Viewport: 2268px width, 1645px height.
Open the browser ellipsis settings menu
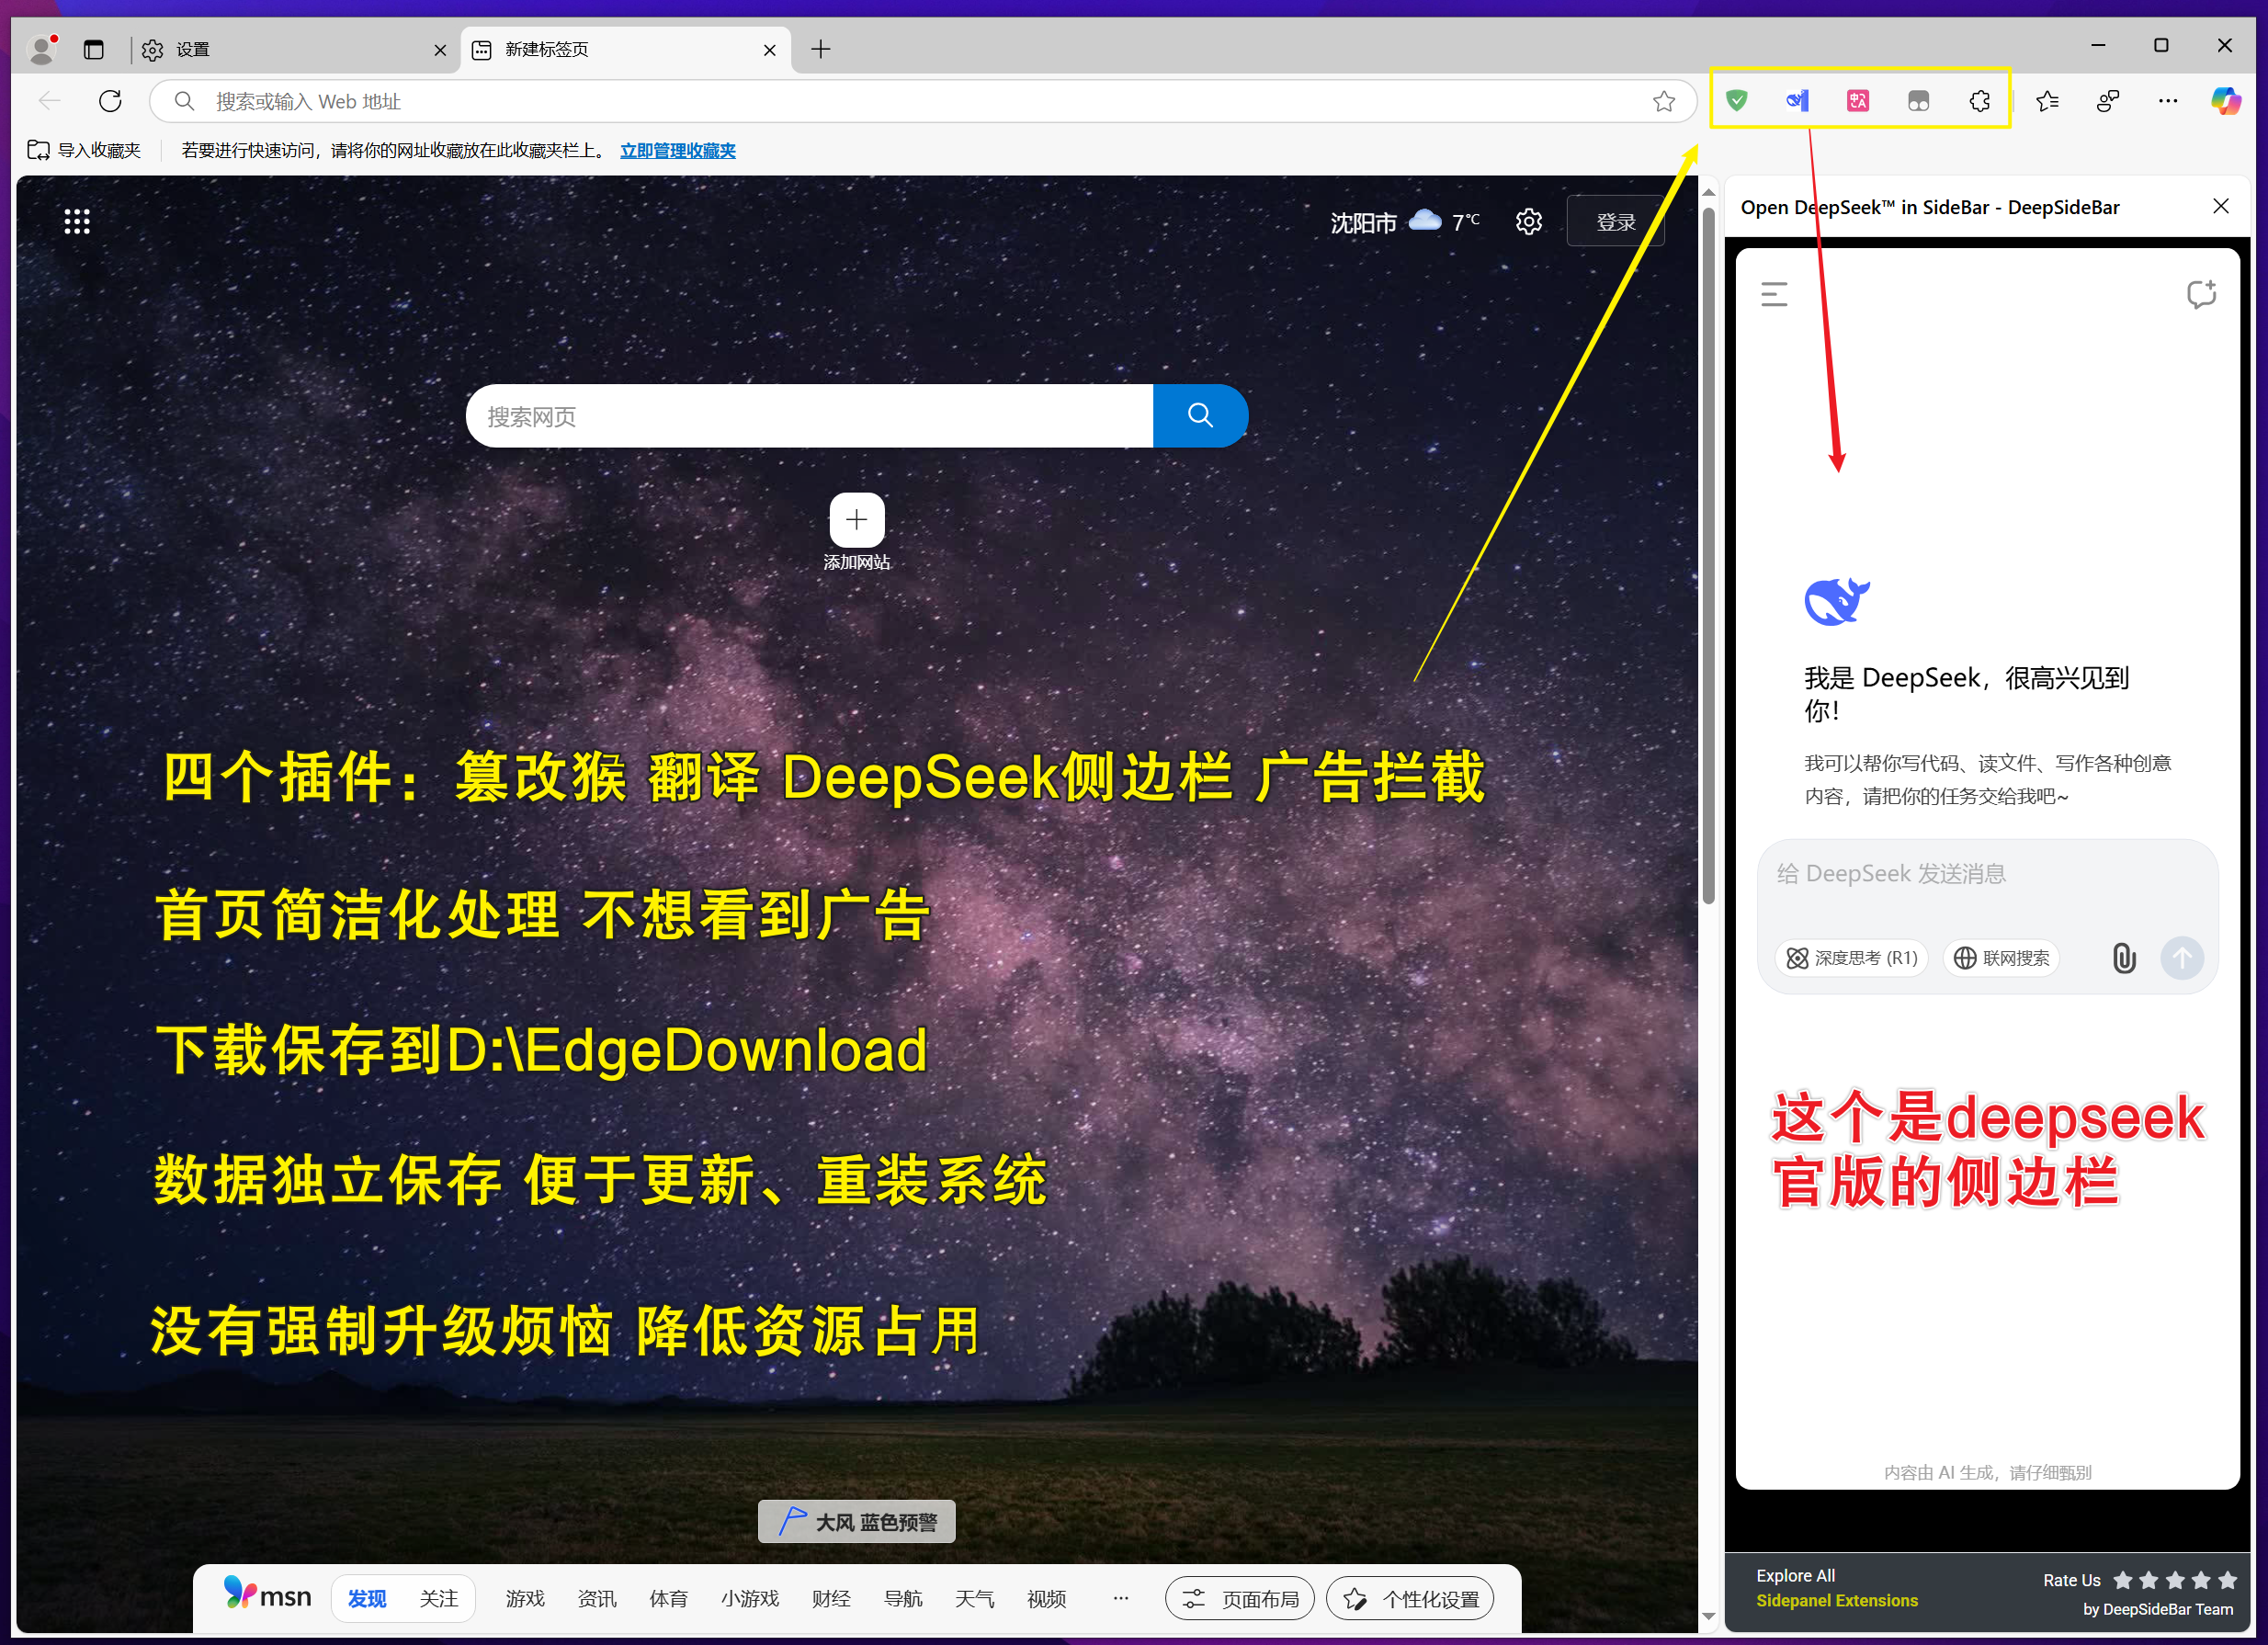point(2168,100)
